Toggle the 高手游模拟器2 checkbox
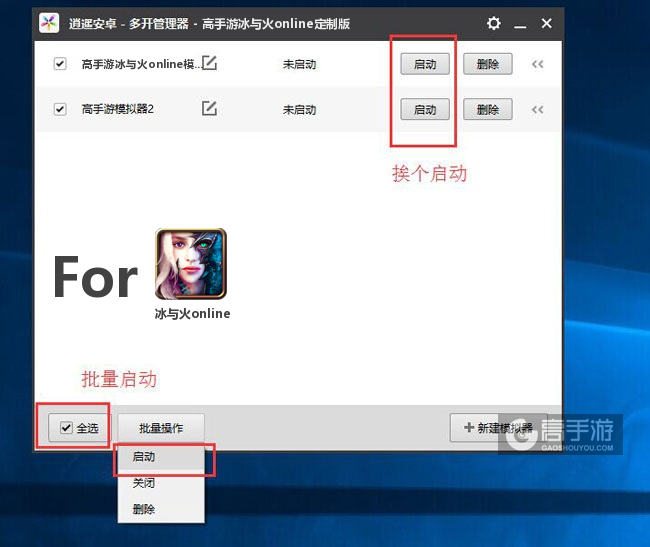Screen dimensions: 650x547 point(60,109)
